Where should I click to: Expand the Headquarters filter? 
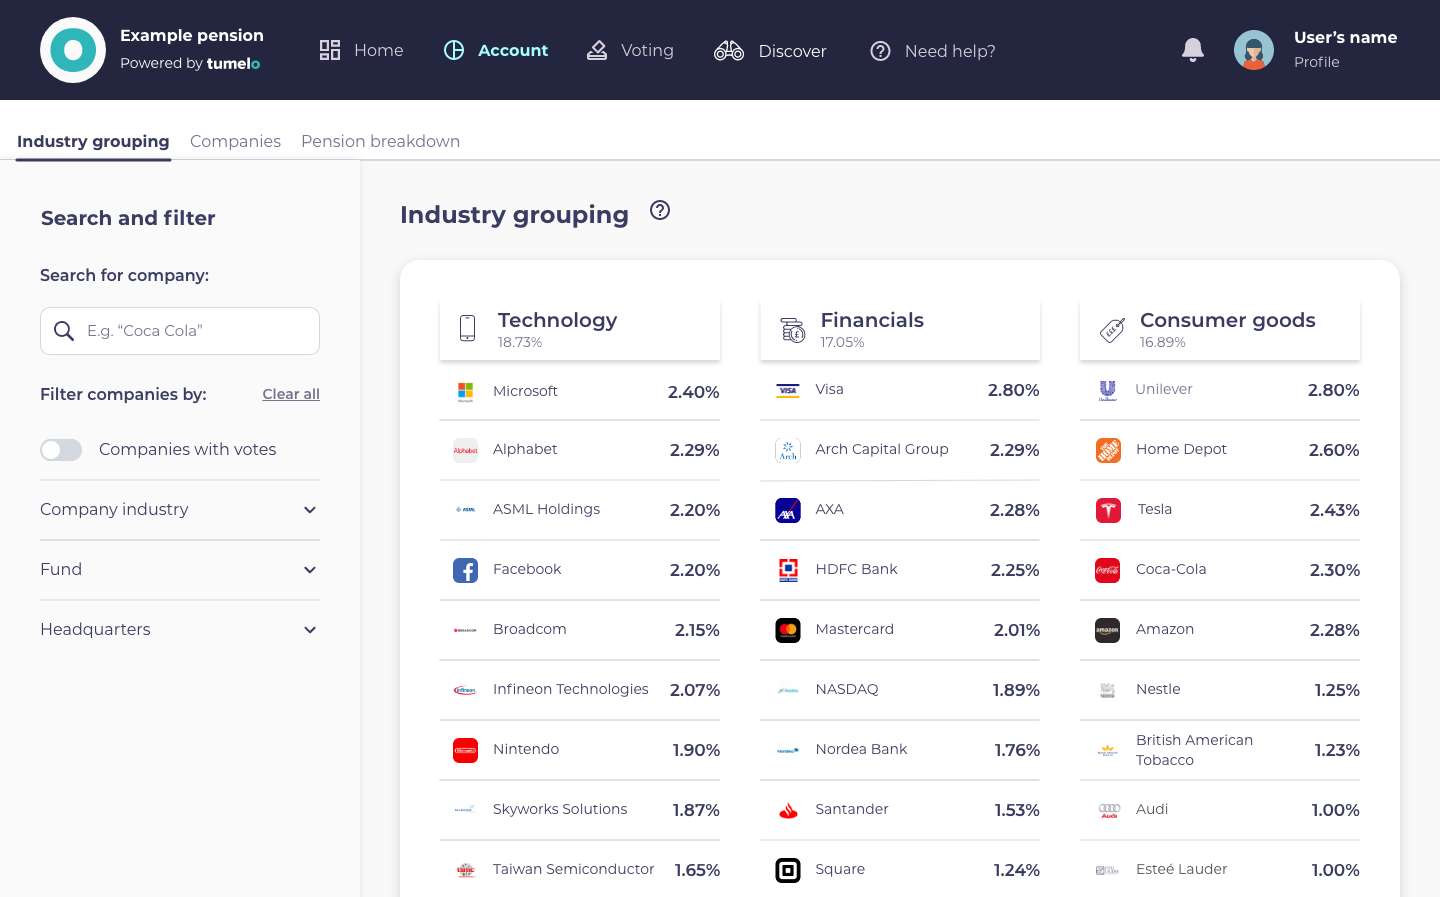180,630
